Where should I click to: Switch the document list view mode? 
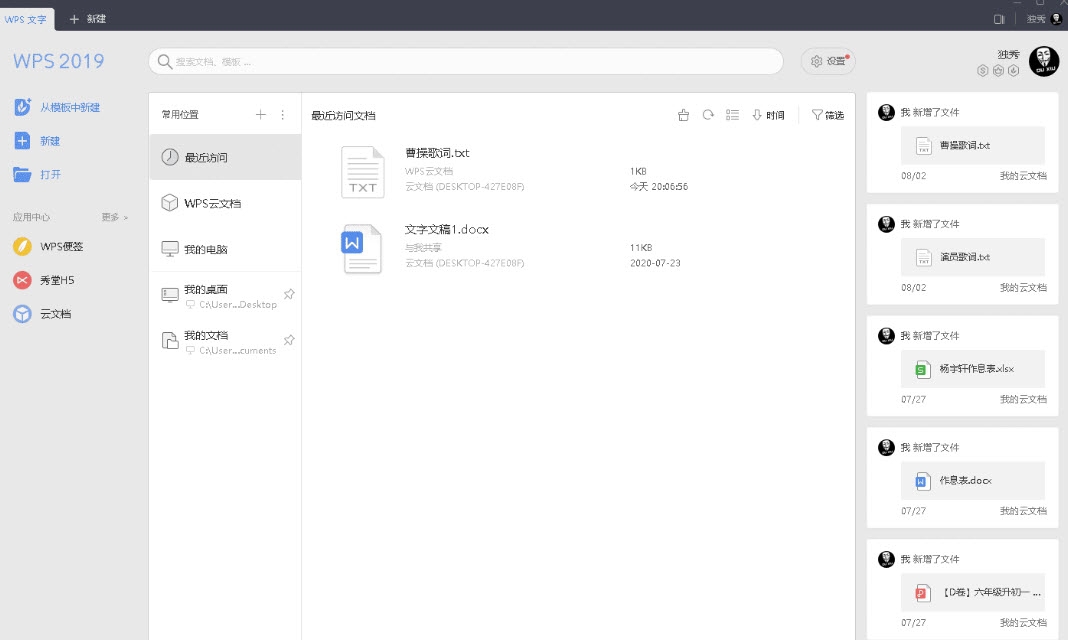(x=732, y=115)
